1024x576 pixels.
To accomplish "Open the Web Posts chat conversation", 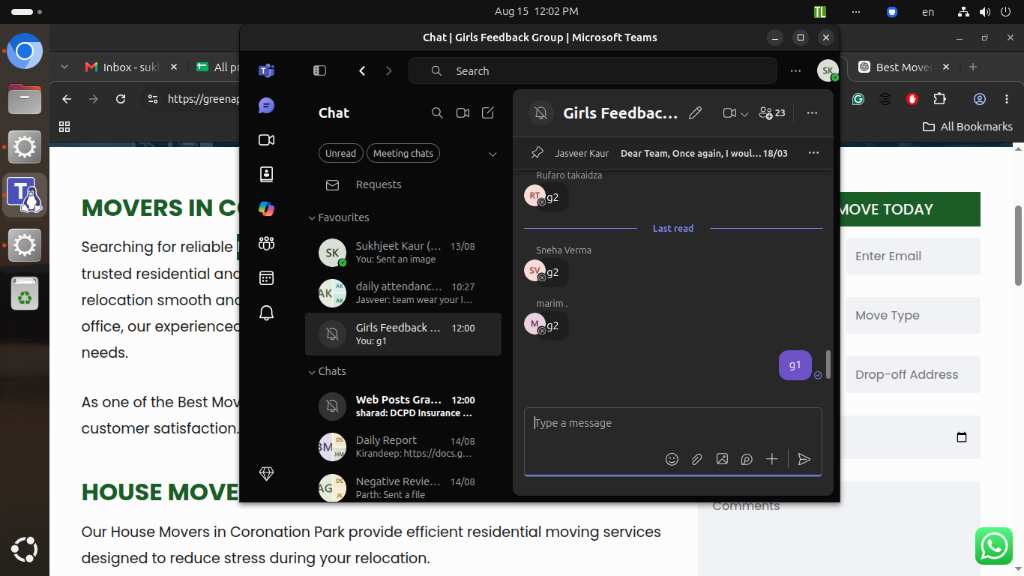I will click(403, 406).
